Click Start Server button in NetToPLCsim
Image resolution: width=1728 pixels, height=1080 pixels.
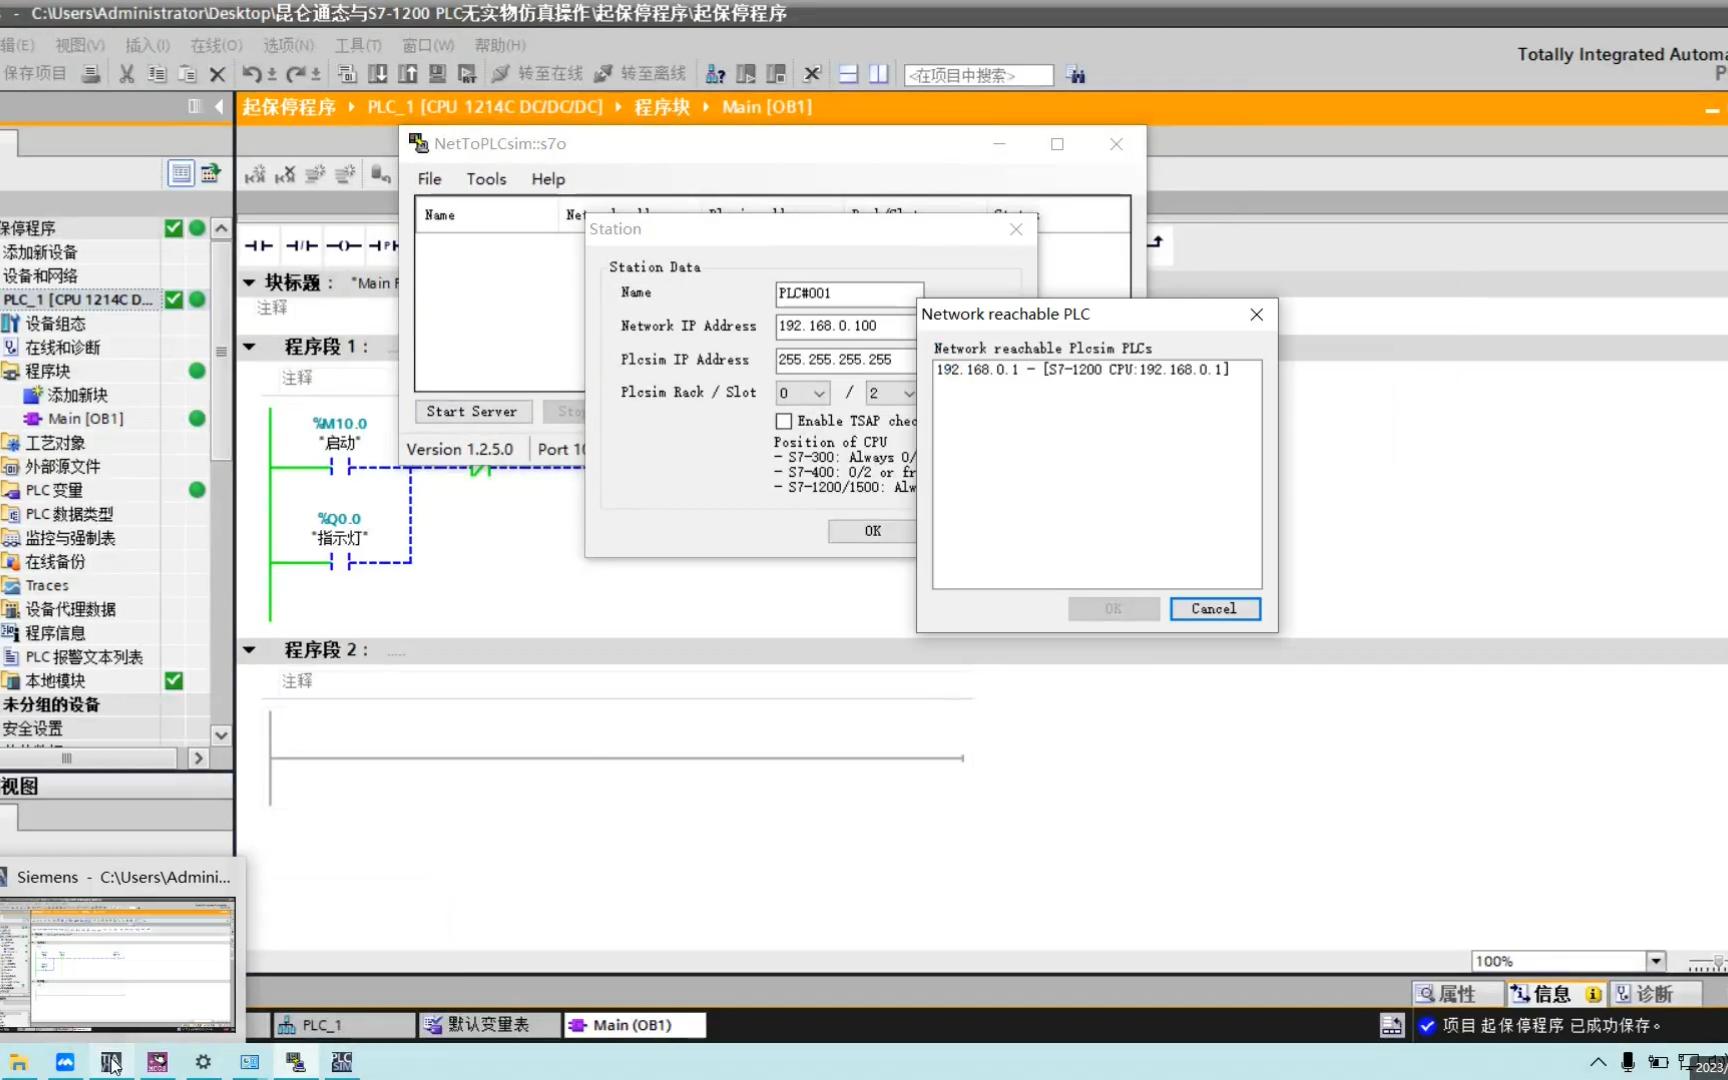point(471,411)
